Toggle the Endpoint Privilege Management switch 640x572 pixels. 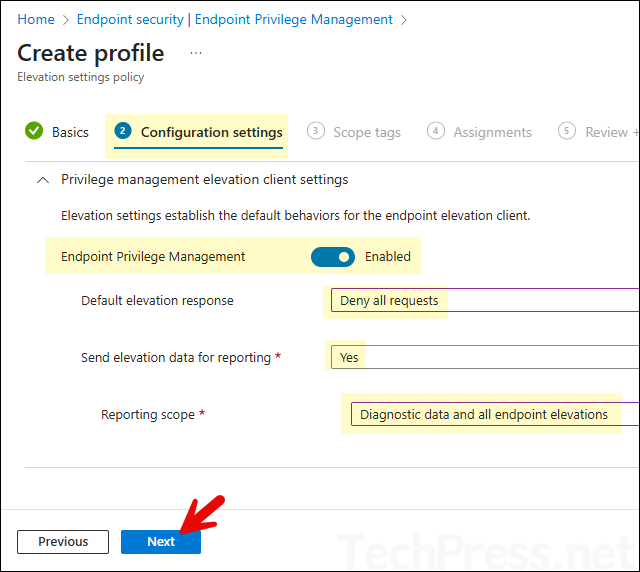(x=333, y=257)
